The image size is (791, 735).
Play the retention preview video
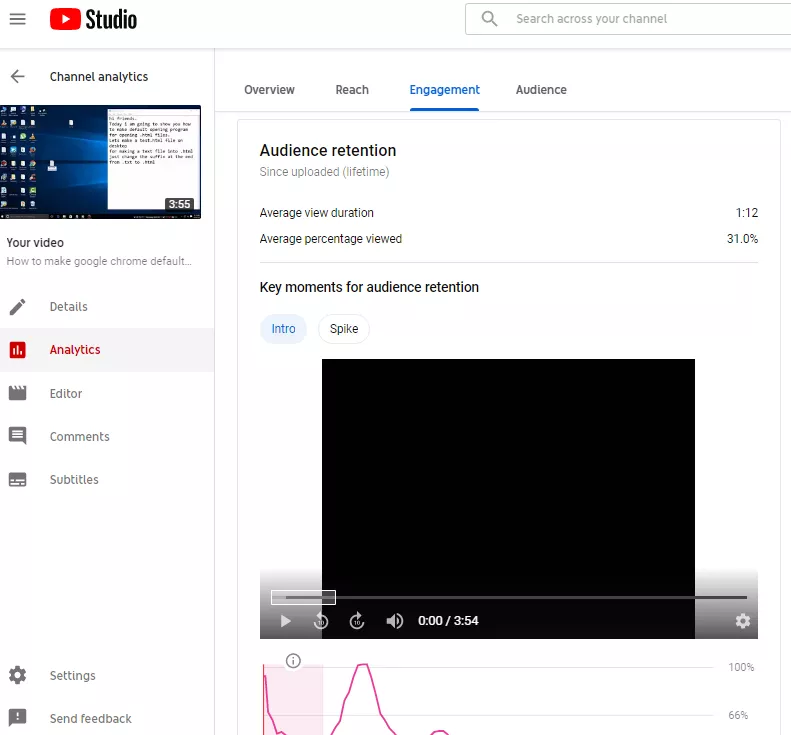pos(286,620)
